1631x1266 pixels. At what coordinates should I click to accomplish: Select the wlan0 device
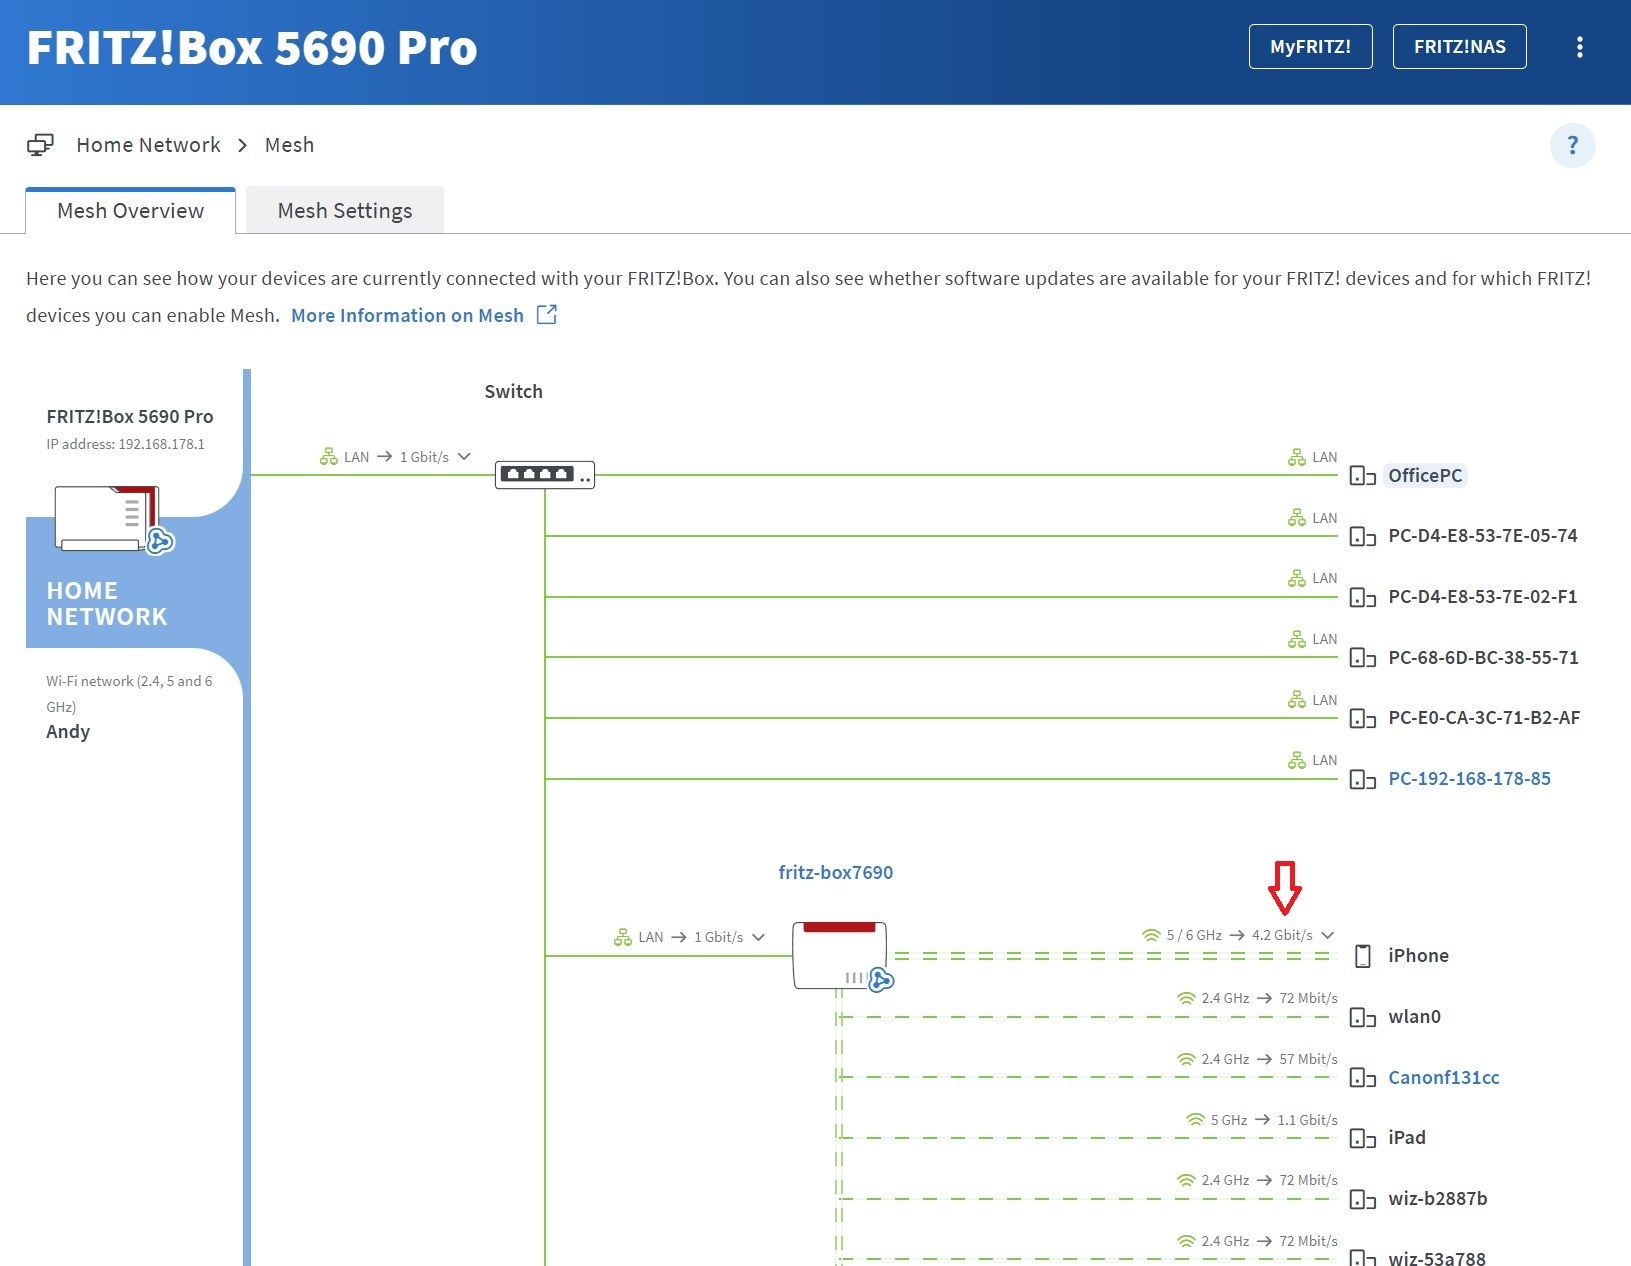pos(1414,1016)
